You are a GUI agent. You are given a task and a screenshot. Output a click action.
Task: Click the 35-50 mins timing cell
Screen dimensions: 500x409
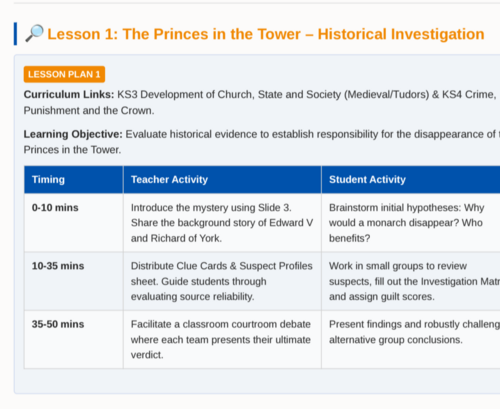[x=74, y=339]
